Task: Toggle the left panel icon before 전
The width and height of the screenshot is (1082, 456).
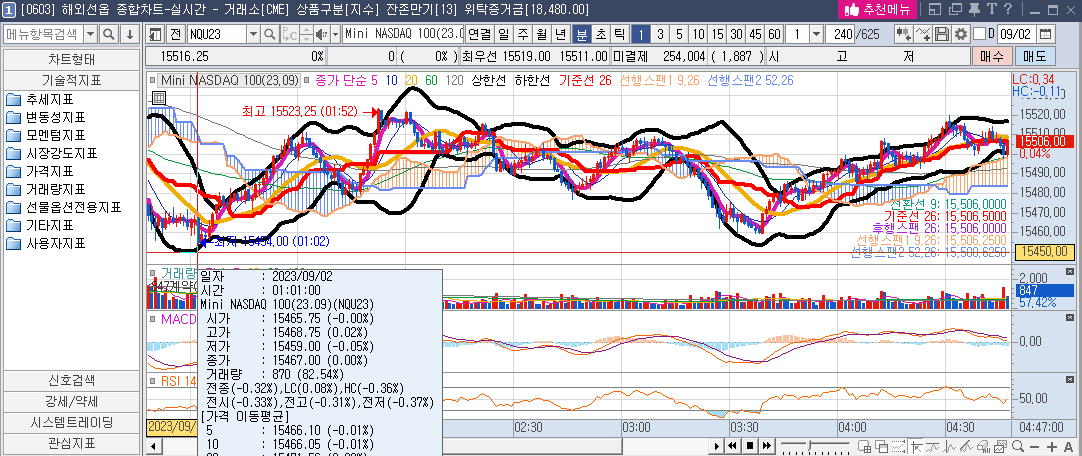Action: pos(155,34)
